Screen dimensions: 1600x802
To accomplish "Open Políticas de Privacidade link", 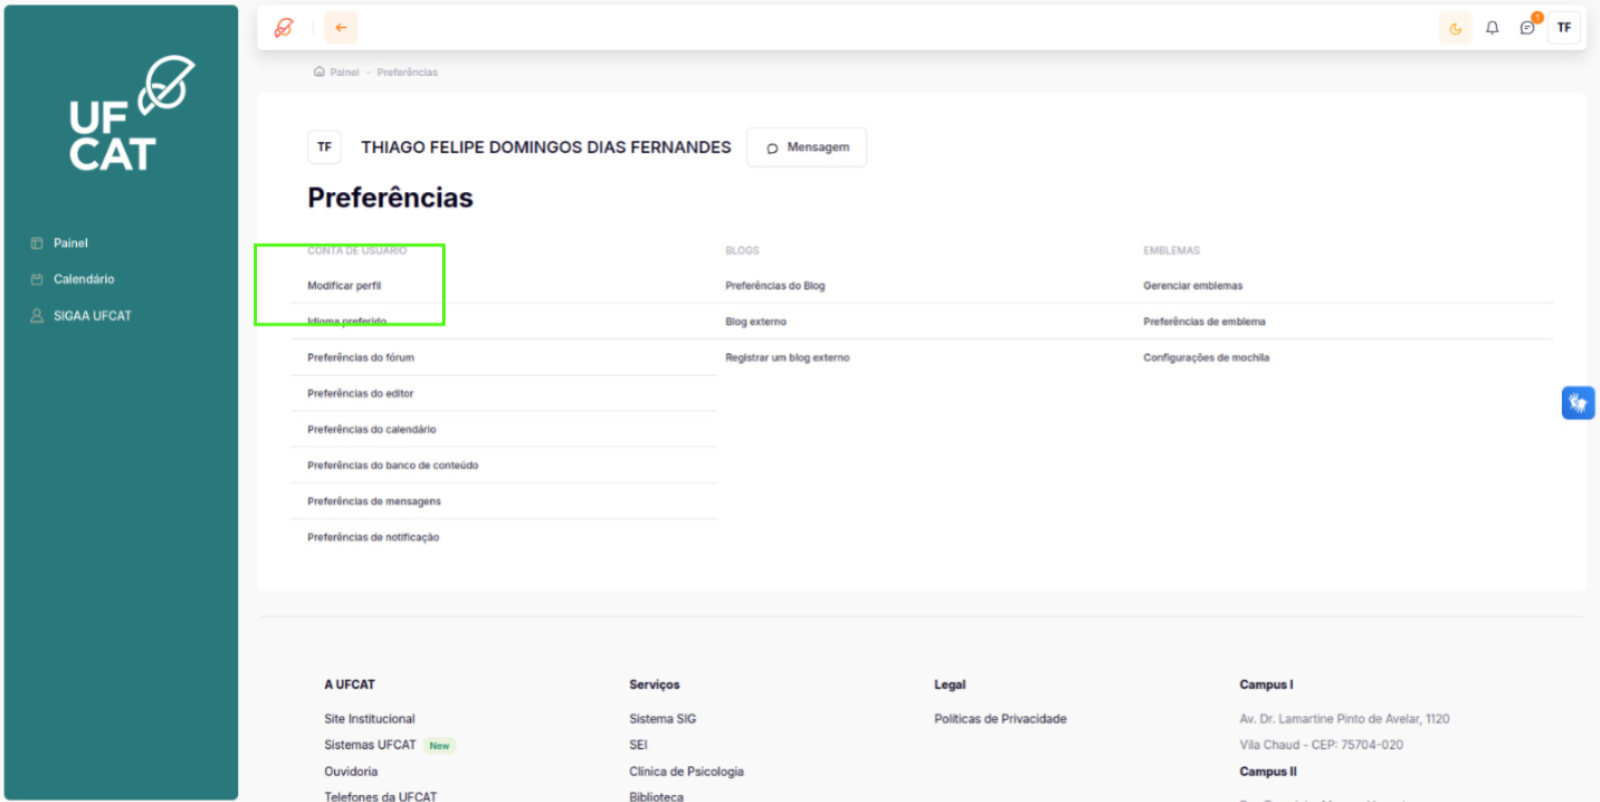I will tap(1000, 719).
